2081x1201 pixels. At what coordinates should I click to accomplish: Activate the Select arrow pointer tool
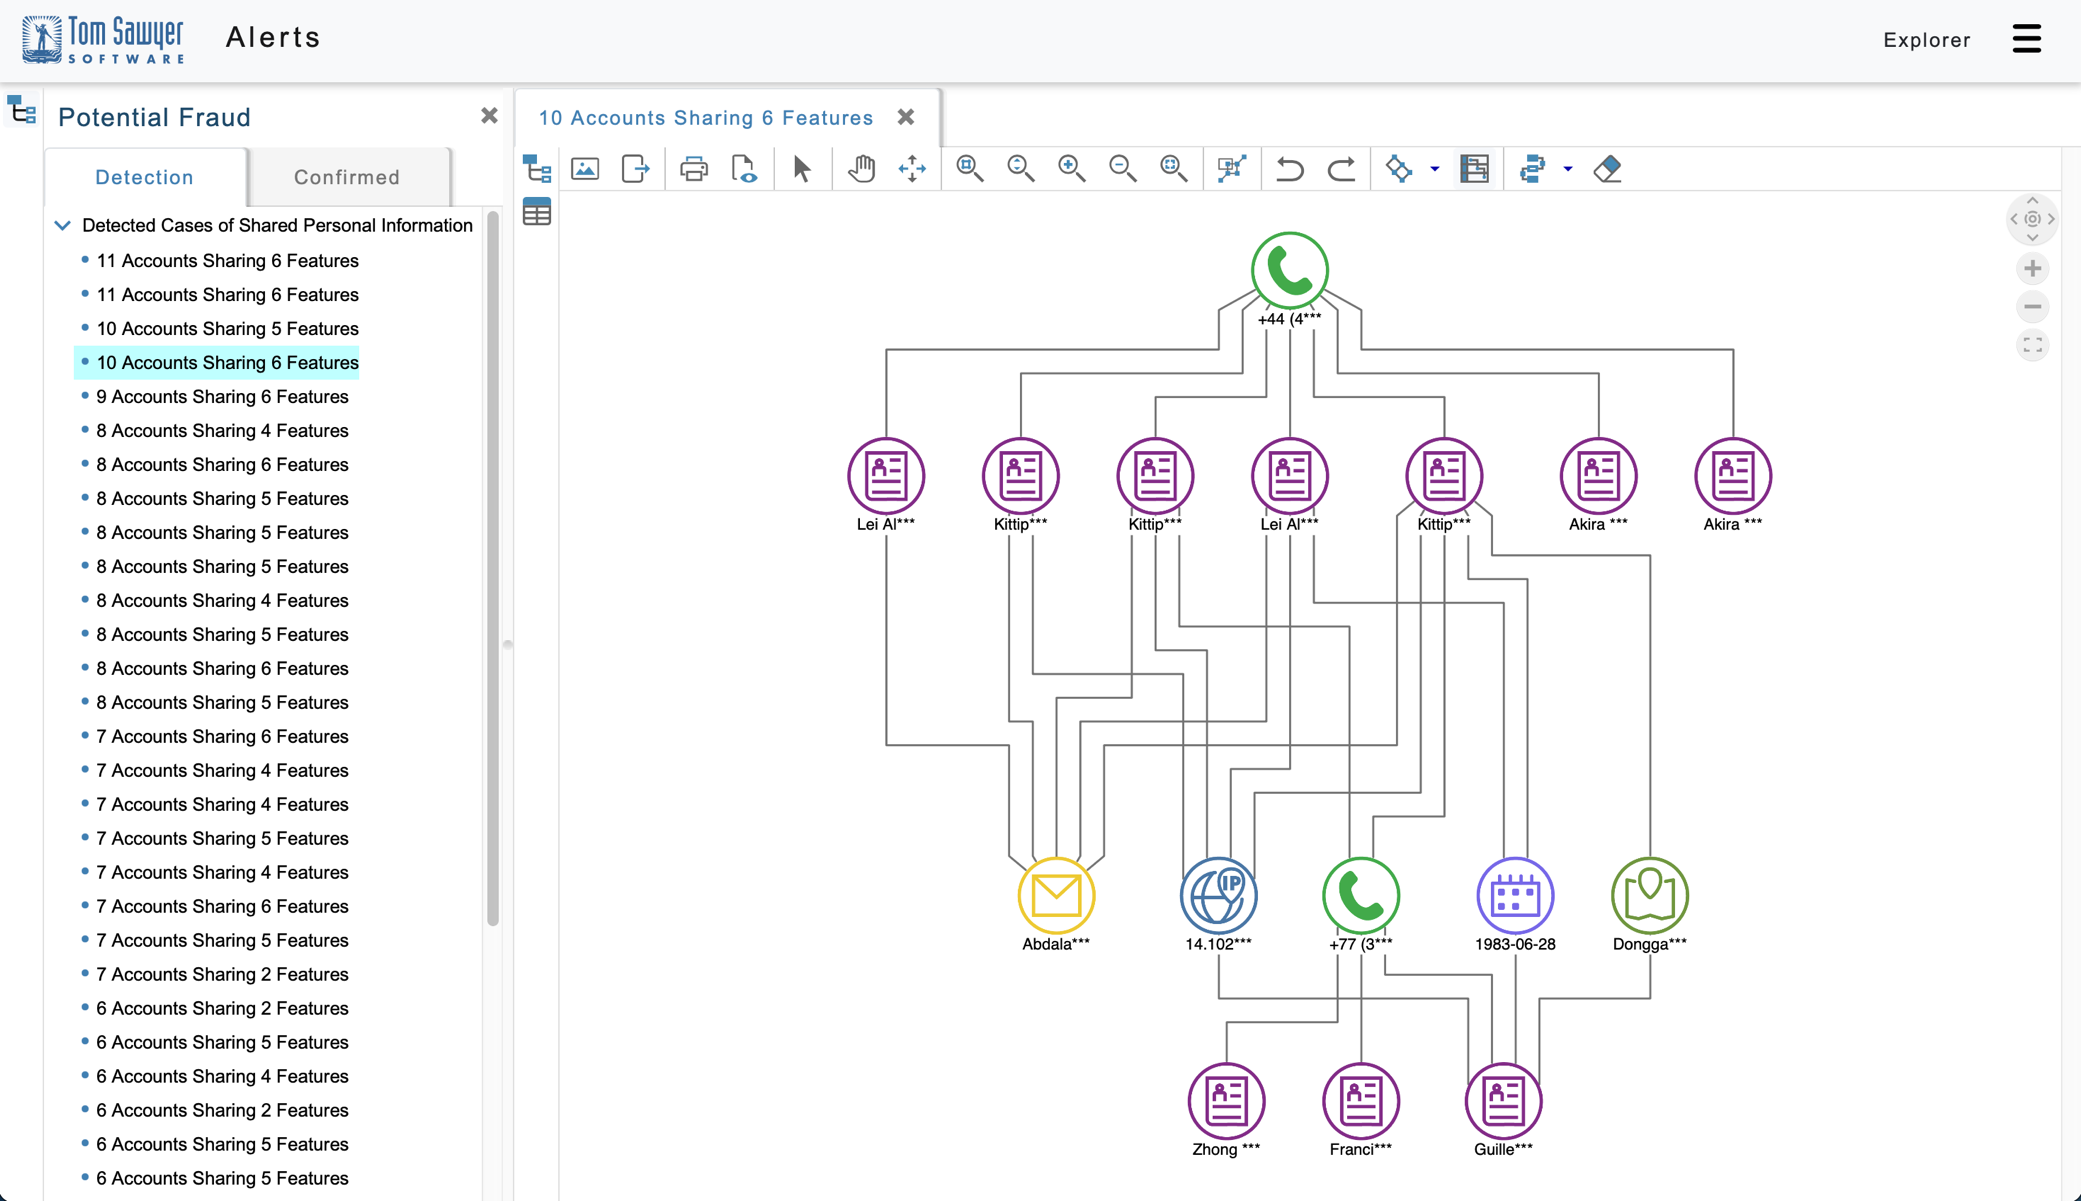pos(801,169)
